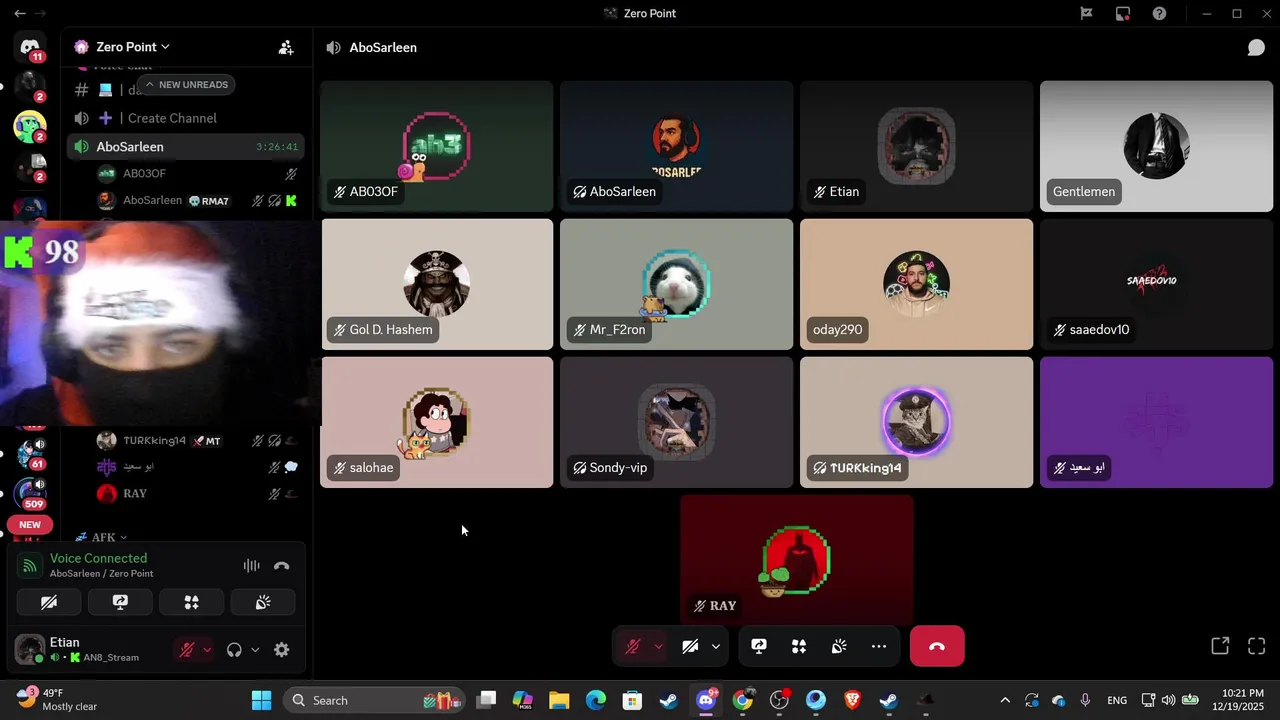1280x720 pixels.
Task: Focus the Sondy-vip video tile
Action: [x=676, y=422]
